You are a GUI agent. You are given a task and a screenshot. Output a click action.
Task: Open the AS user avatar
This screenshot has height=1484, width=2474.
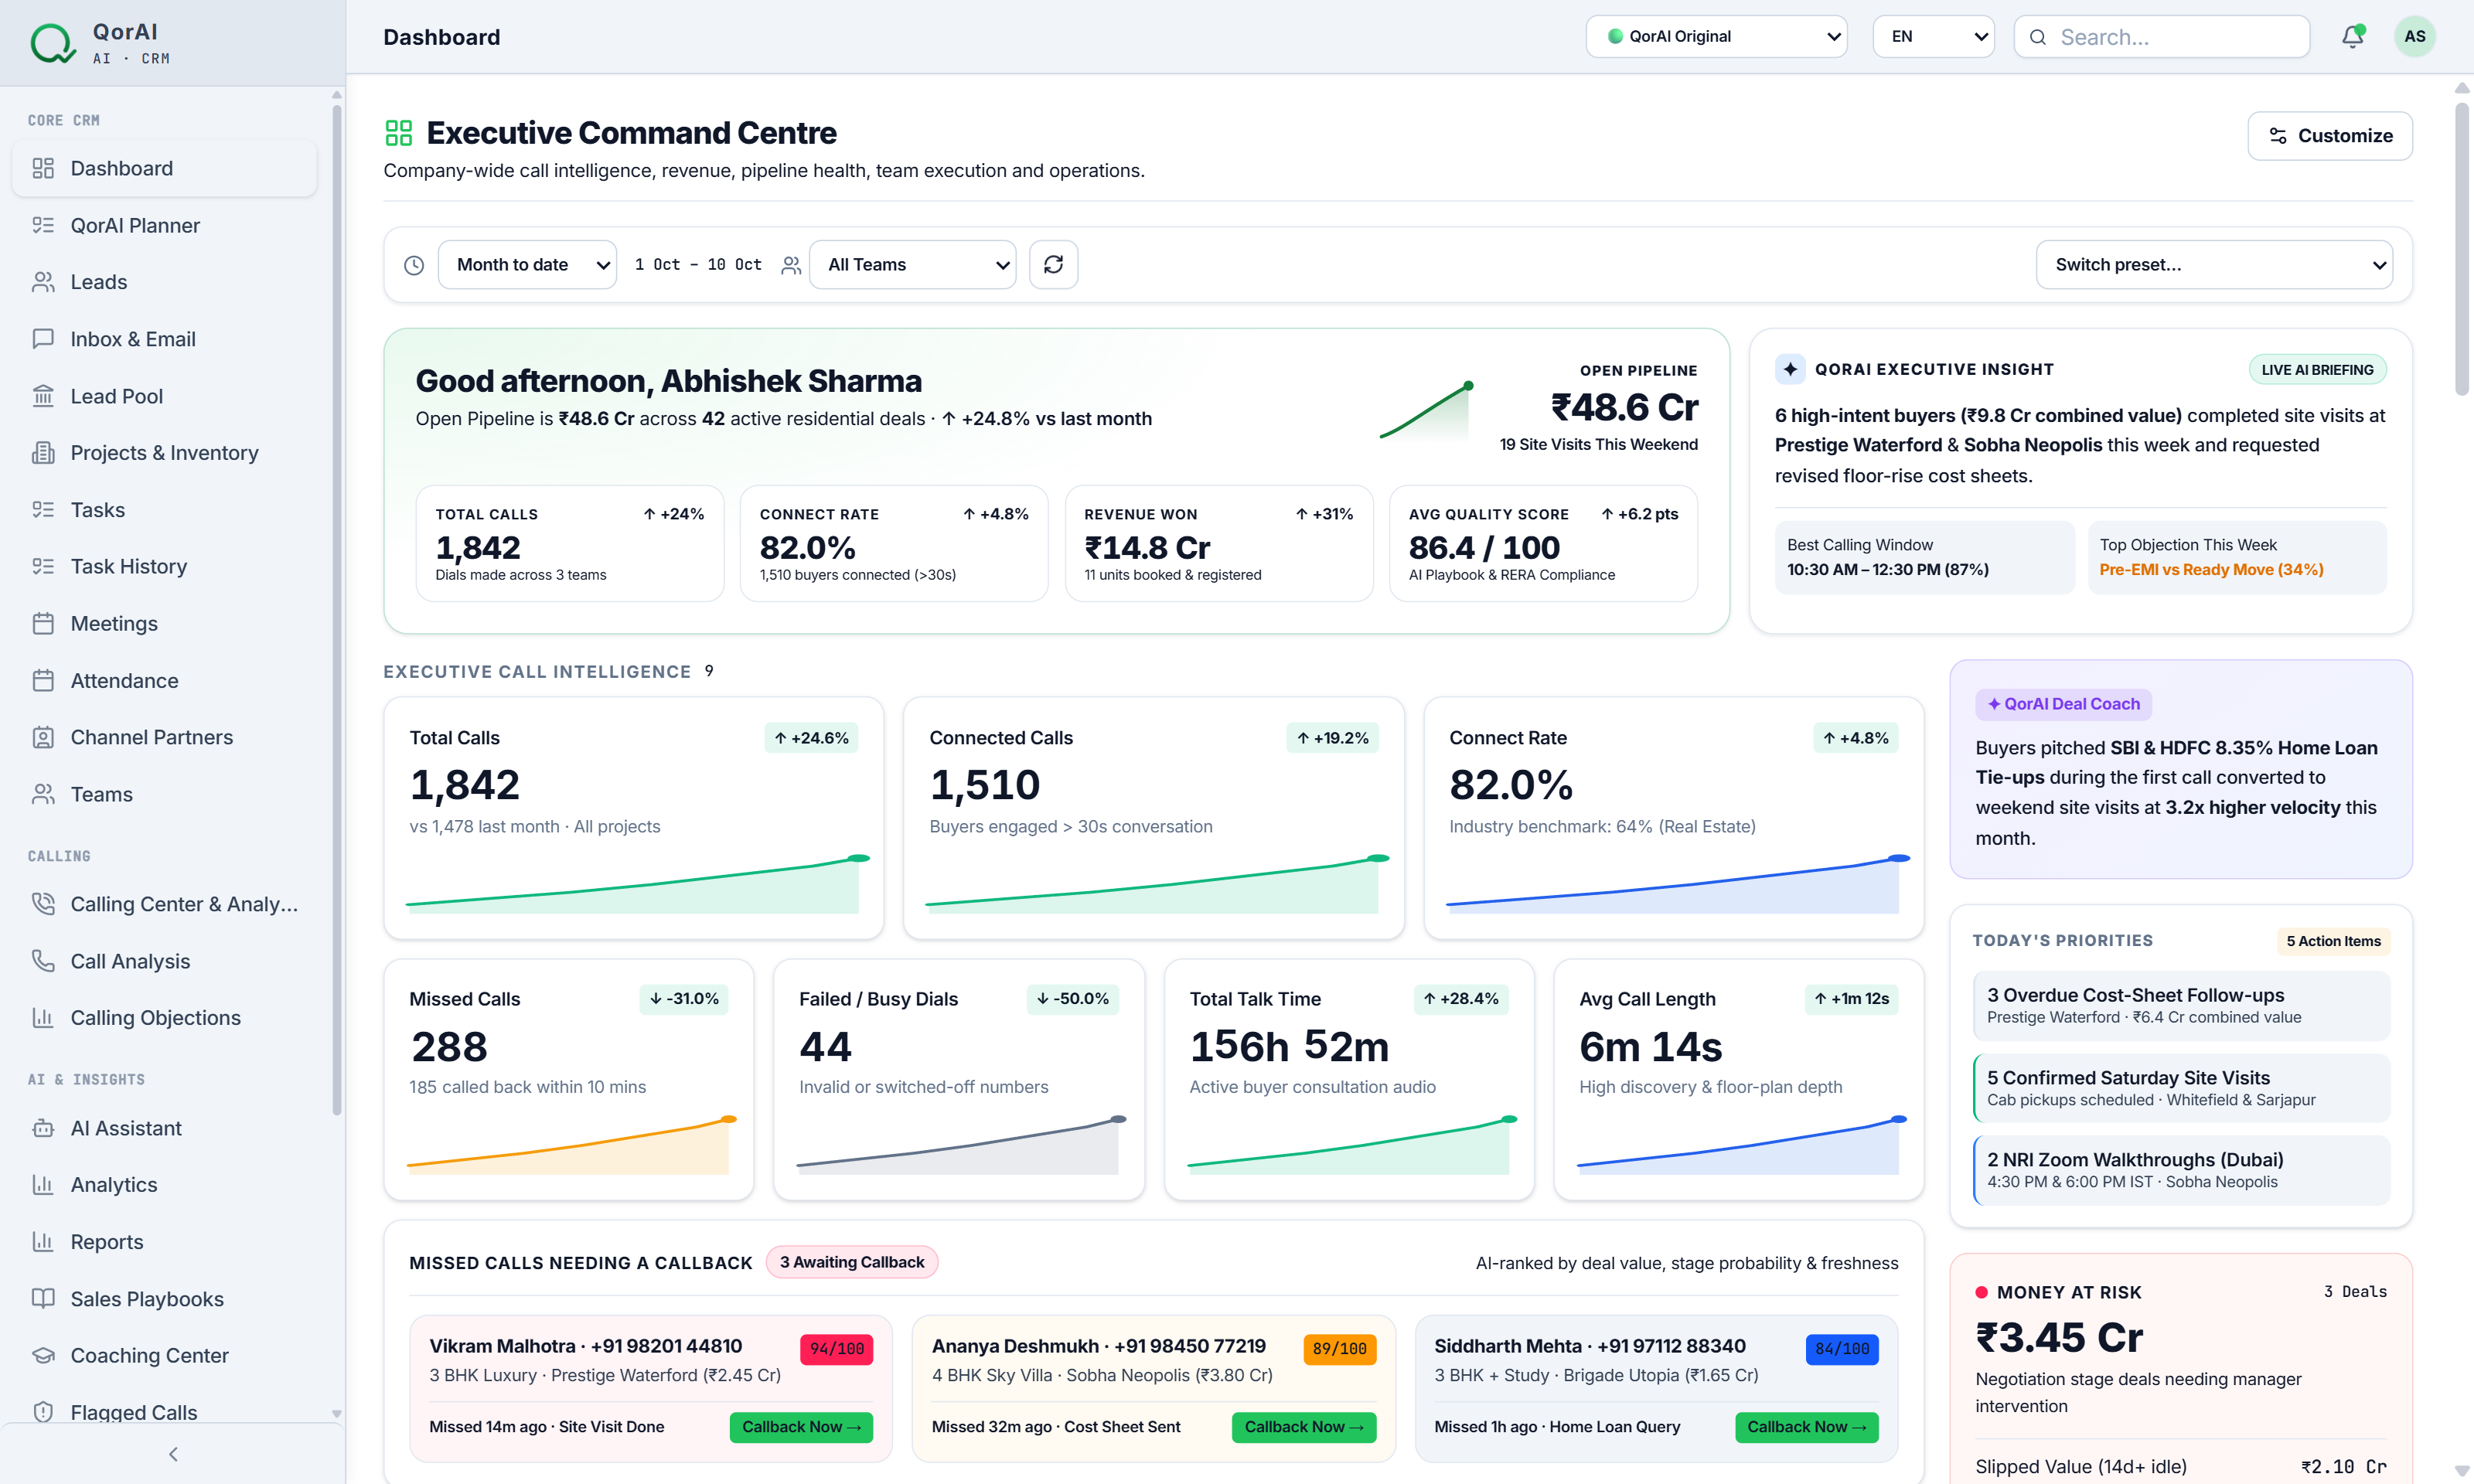point(2414,37)
